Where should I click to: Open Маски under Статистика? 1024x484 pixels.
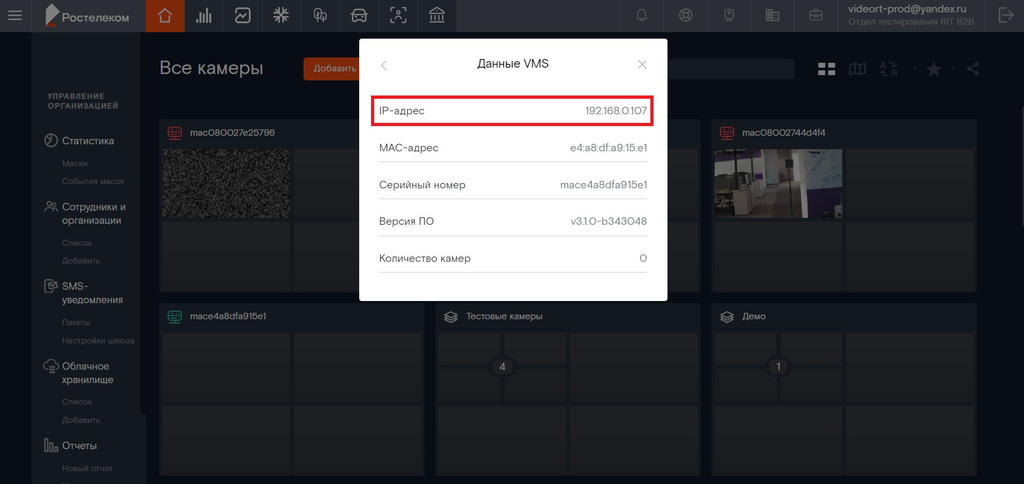[x=74, y=163]
